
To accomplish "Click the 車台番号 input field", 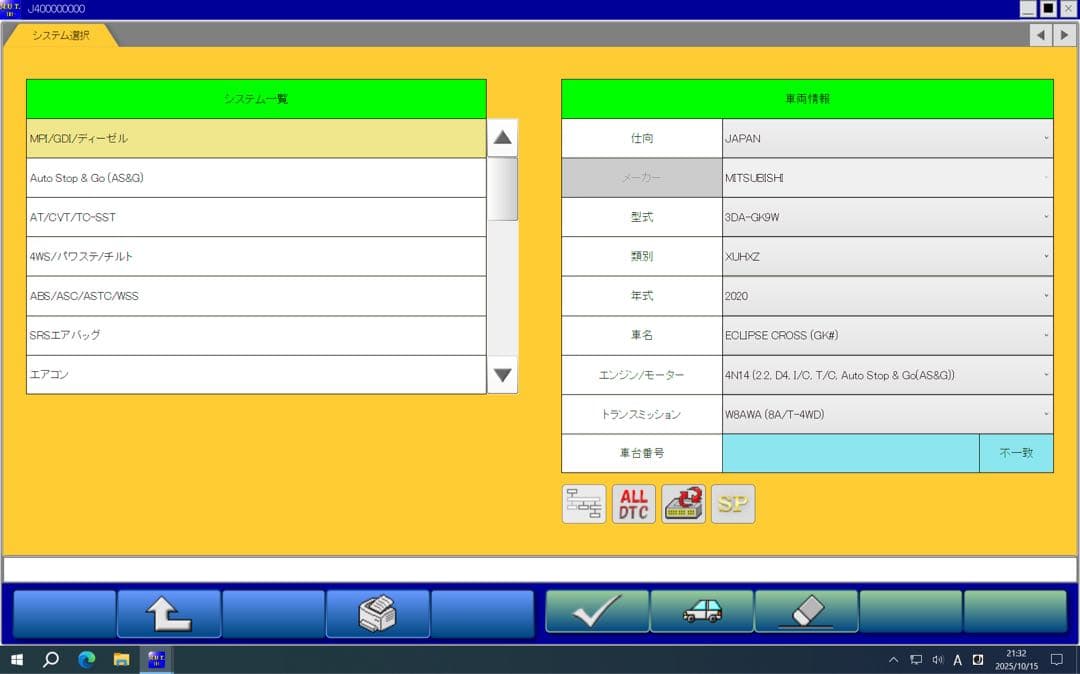I will [x=850, y=453].
